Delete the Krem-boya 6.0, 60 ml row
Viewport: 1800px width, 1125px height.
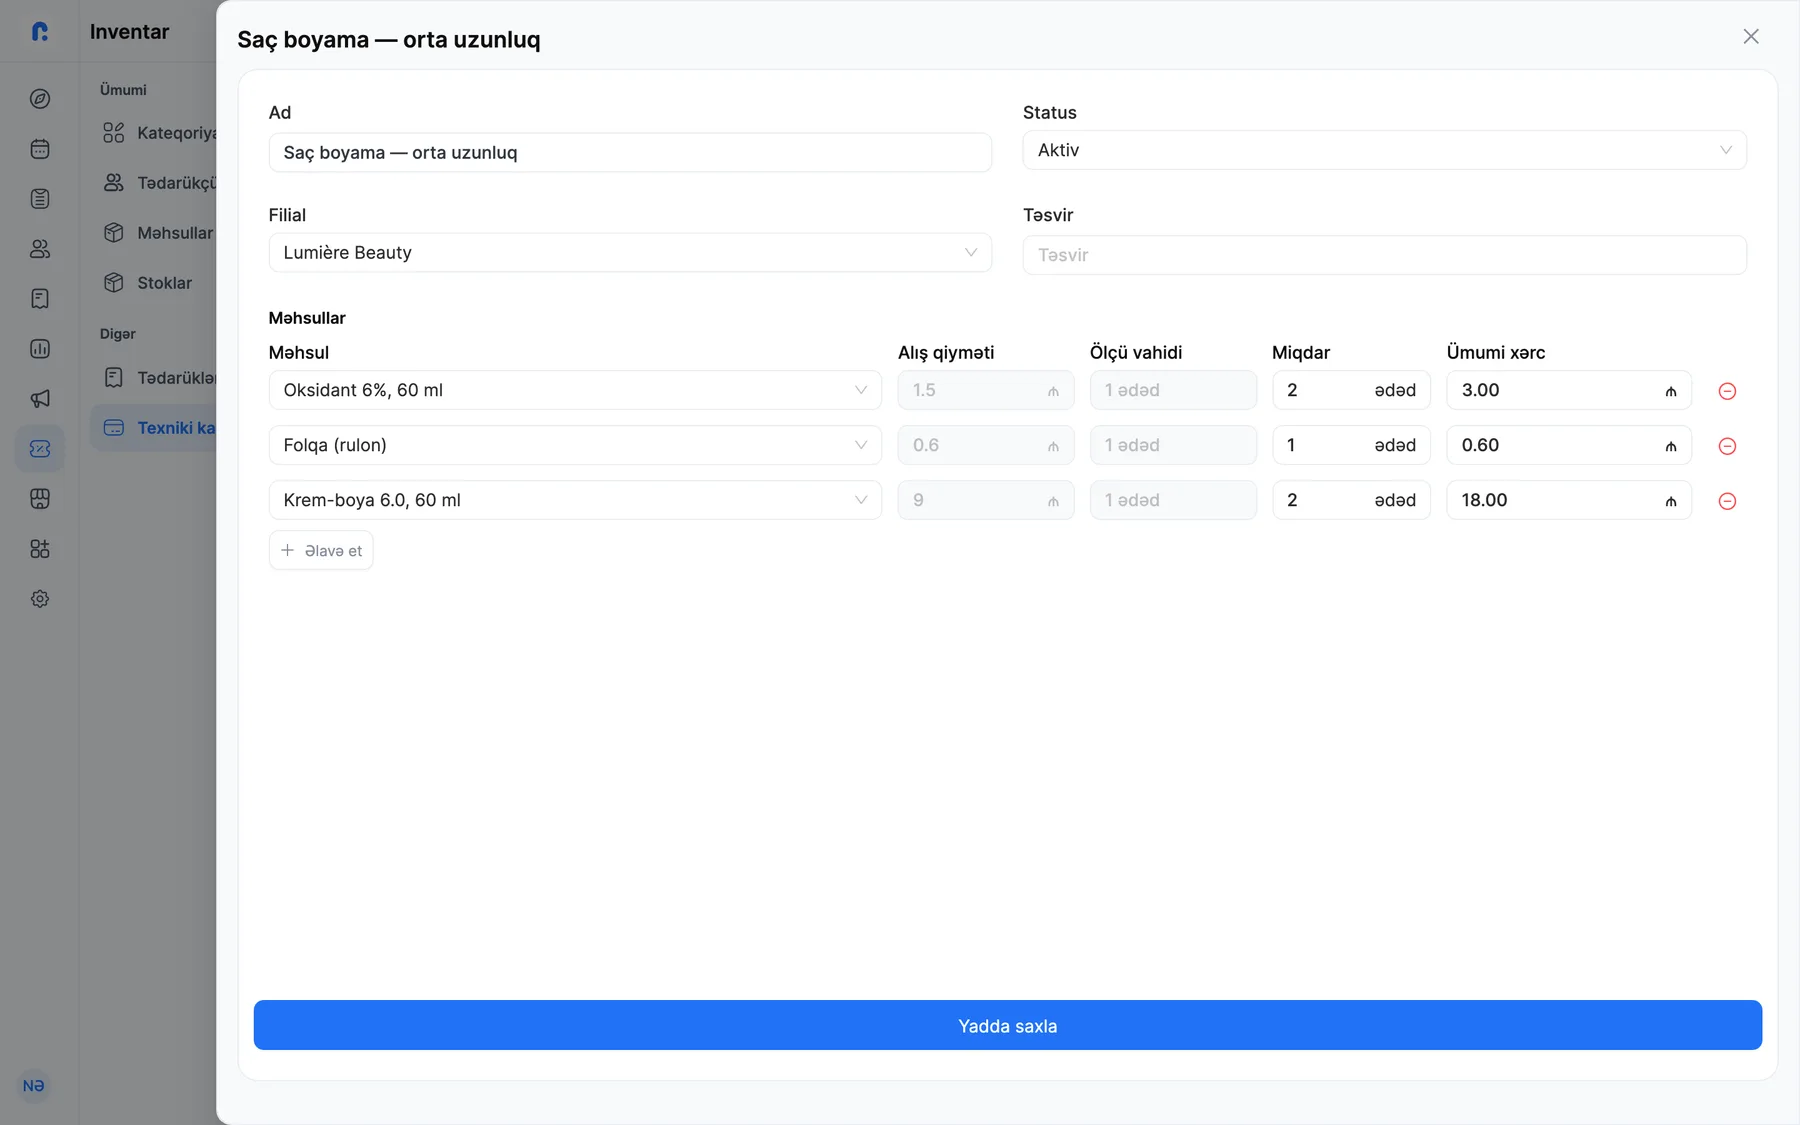click(1727, 501)
